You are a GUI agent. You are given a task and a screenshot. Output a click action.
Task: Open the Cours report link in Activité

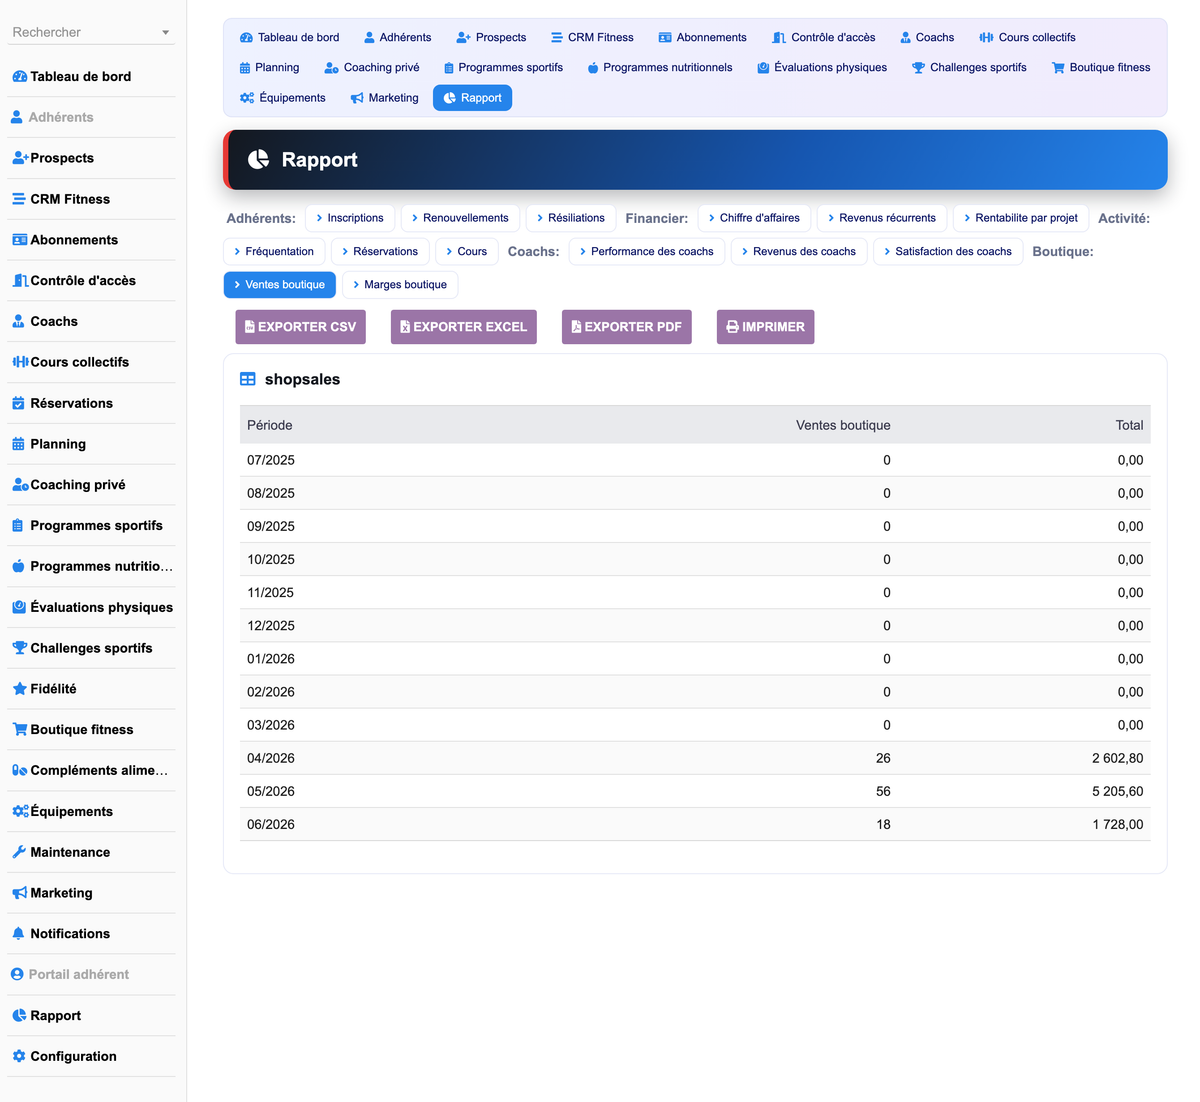(467, 251)
